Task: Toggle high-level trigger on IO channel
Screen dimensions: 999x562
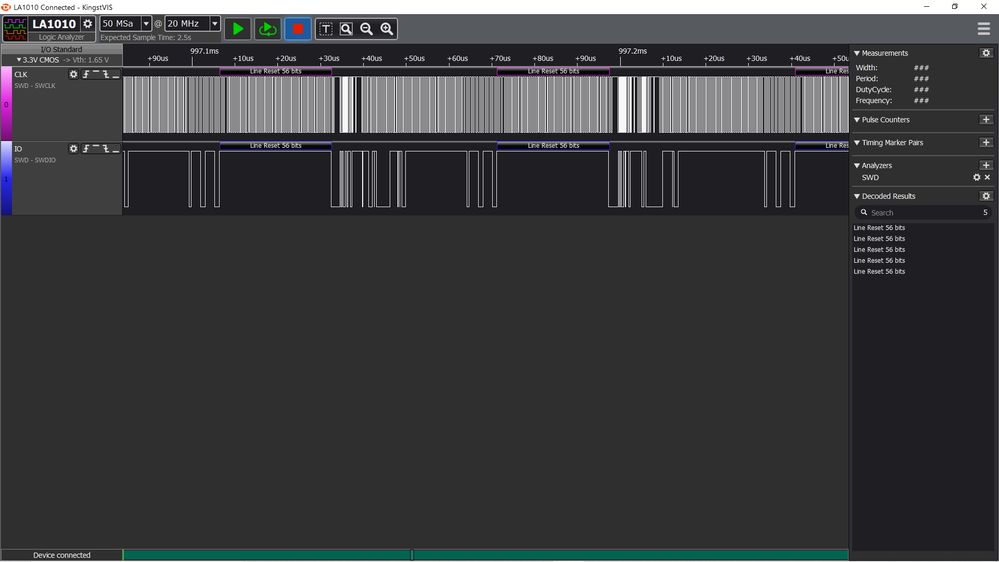Action: pyautogui.click(x=96, y=148)
